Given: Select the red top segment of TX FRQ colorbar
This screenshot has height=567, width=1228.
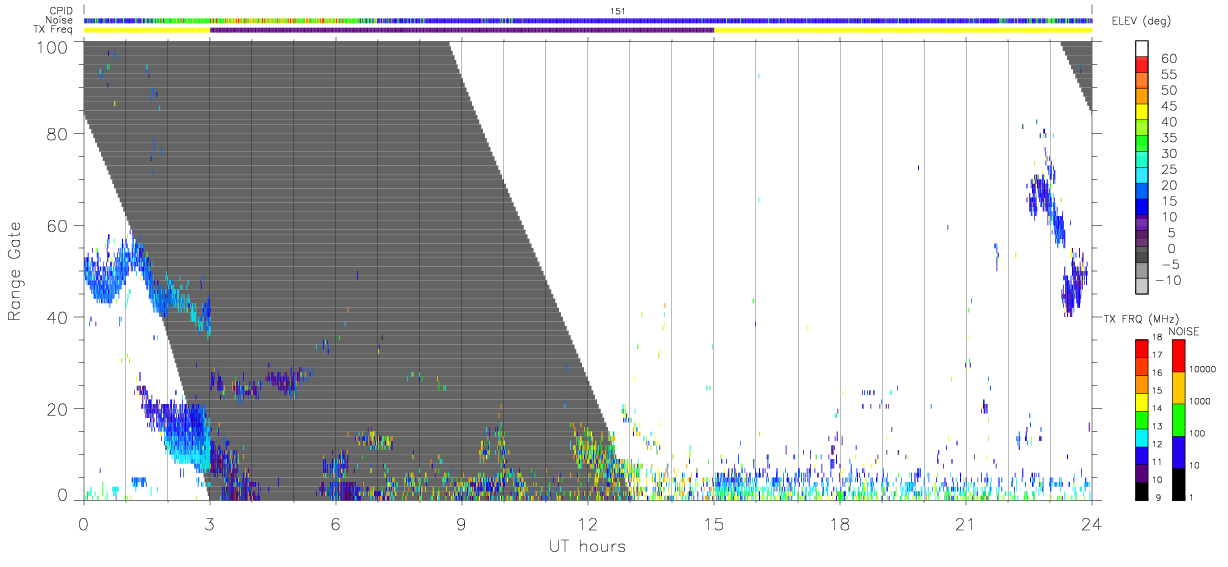Looking at the screenshot, I should click(x=1141, y=348).
